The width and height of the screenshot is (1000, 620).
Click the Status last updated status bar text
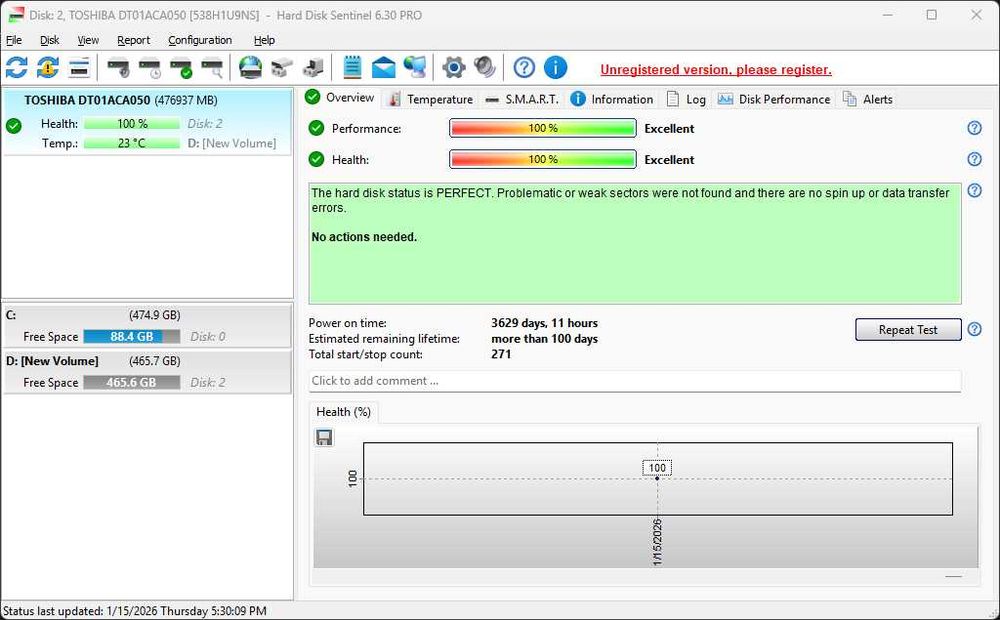[x=135, y=611]
